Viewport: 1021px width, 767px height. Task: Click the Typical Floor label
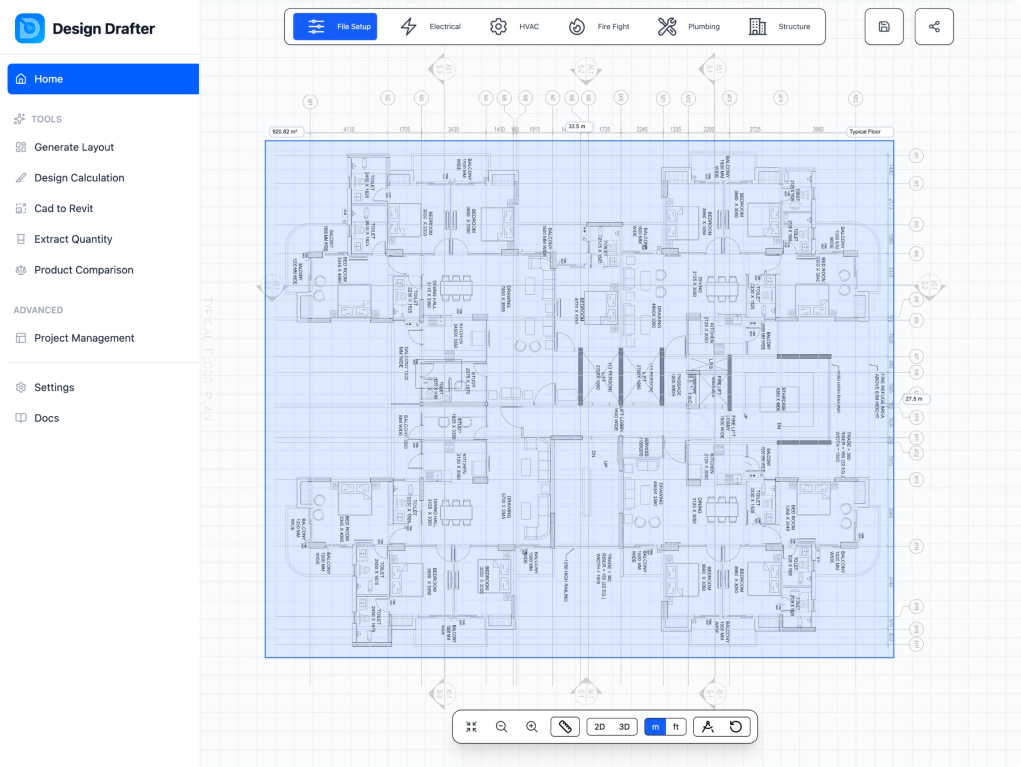(x=868, y=131)
